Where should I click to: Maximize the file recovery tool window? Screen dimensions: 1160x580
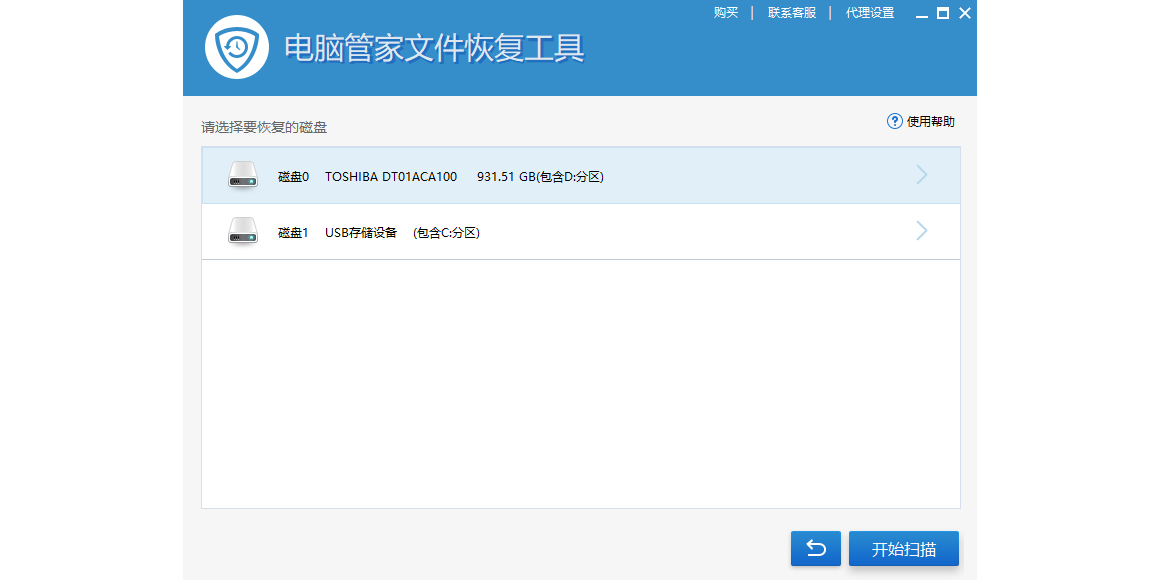[942, 13]
